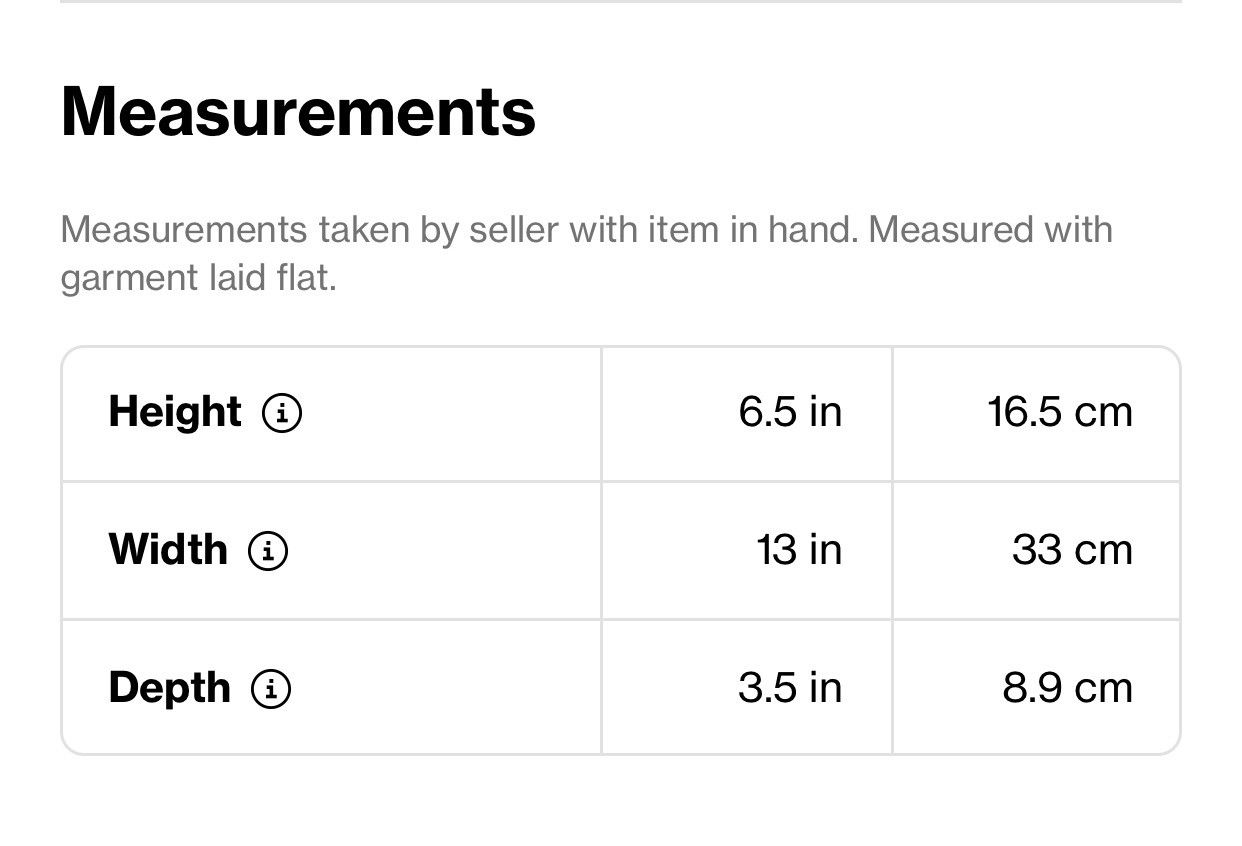The image size is (1242, 846).
Task: Click the 6.5 in height value
Action: point(790,412)
